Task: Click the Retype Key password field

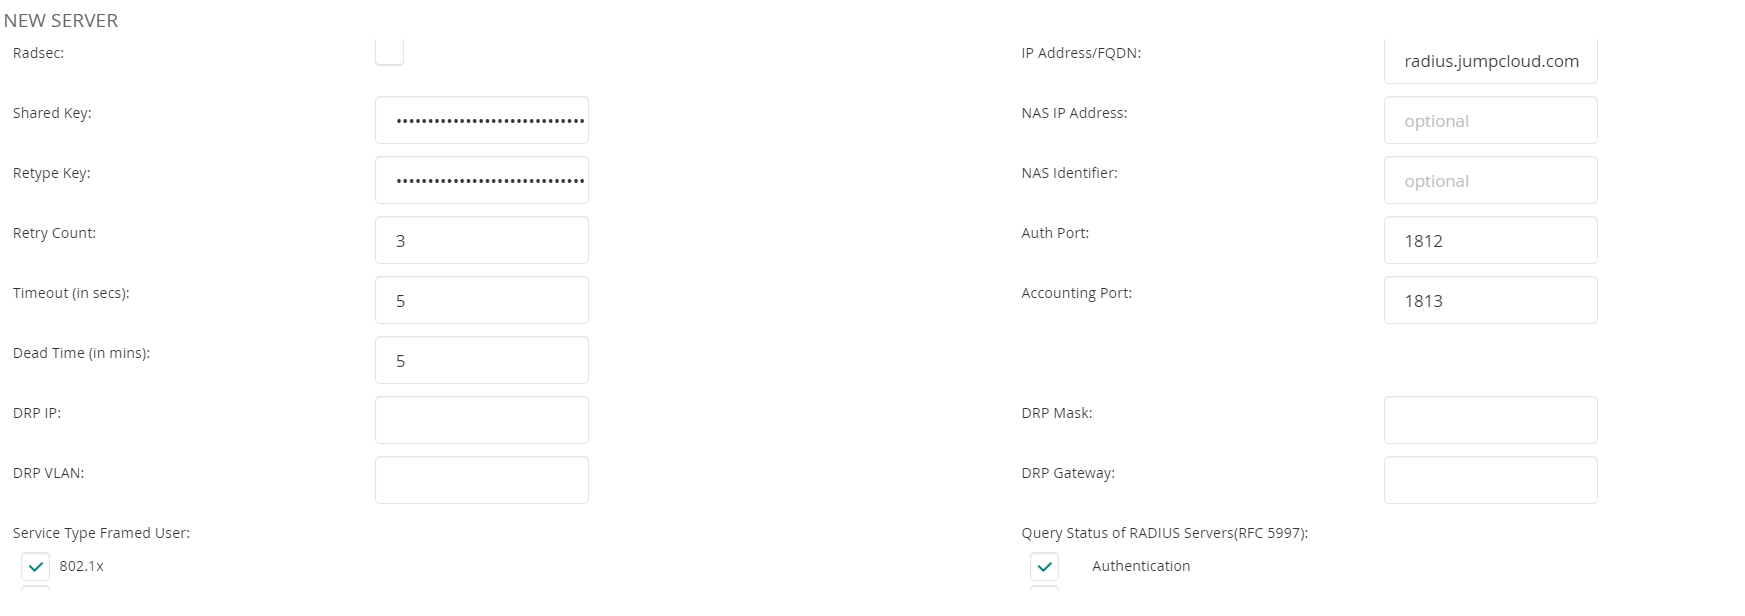Action: click(482, 180)
